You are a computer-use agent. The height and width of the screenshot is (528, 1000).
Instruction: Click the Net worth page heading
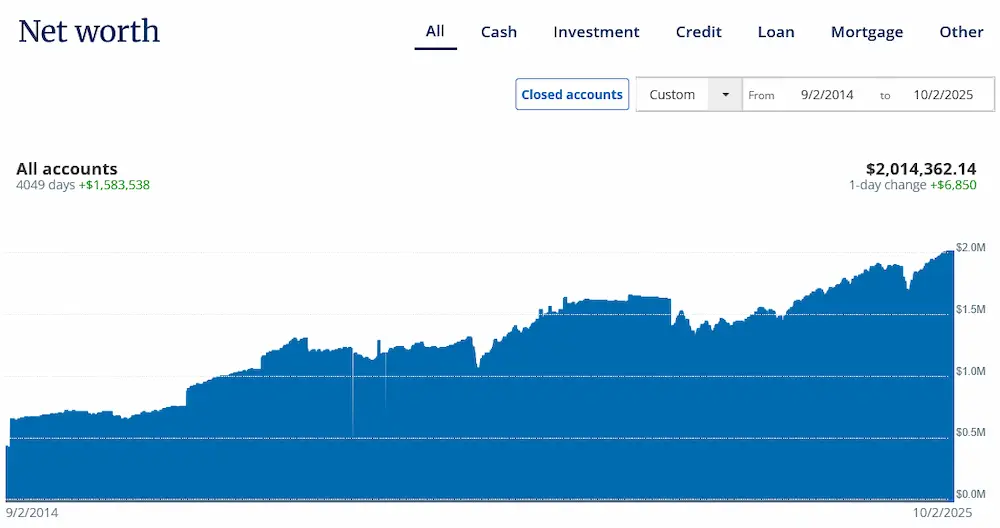click(89, 31)
